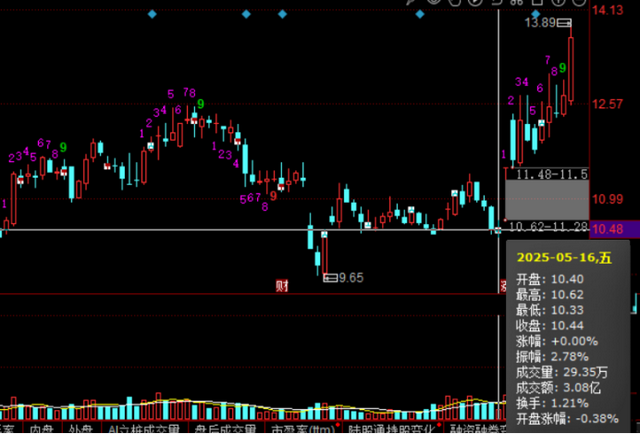Click the box icon beside the 13.89 high
The height and width of the screenshot is (434, 640).
564,23
